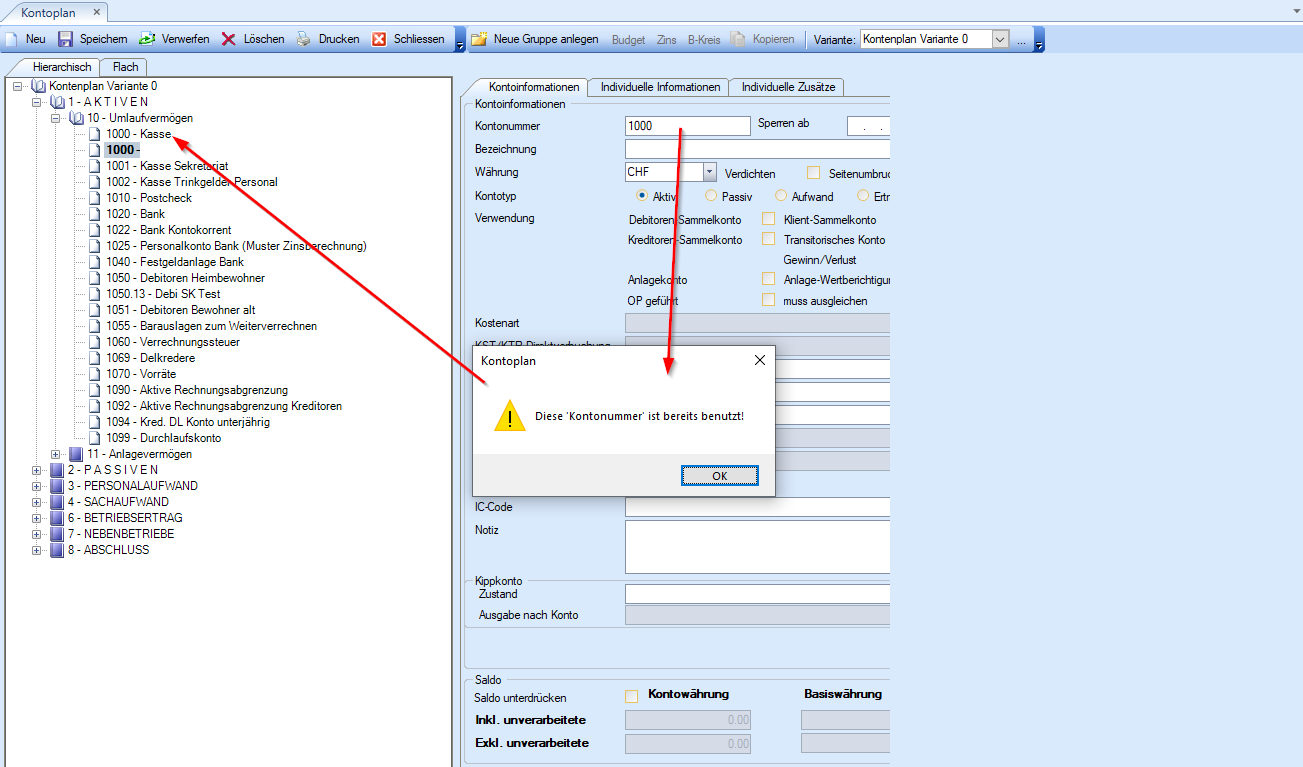The image size is (1303, 767).
Task: Expand the 2 - PASSIVEN group
Action: [38, 470]
